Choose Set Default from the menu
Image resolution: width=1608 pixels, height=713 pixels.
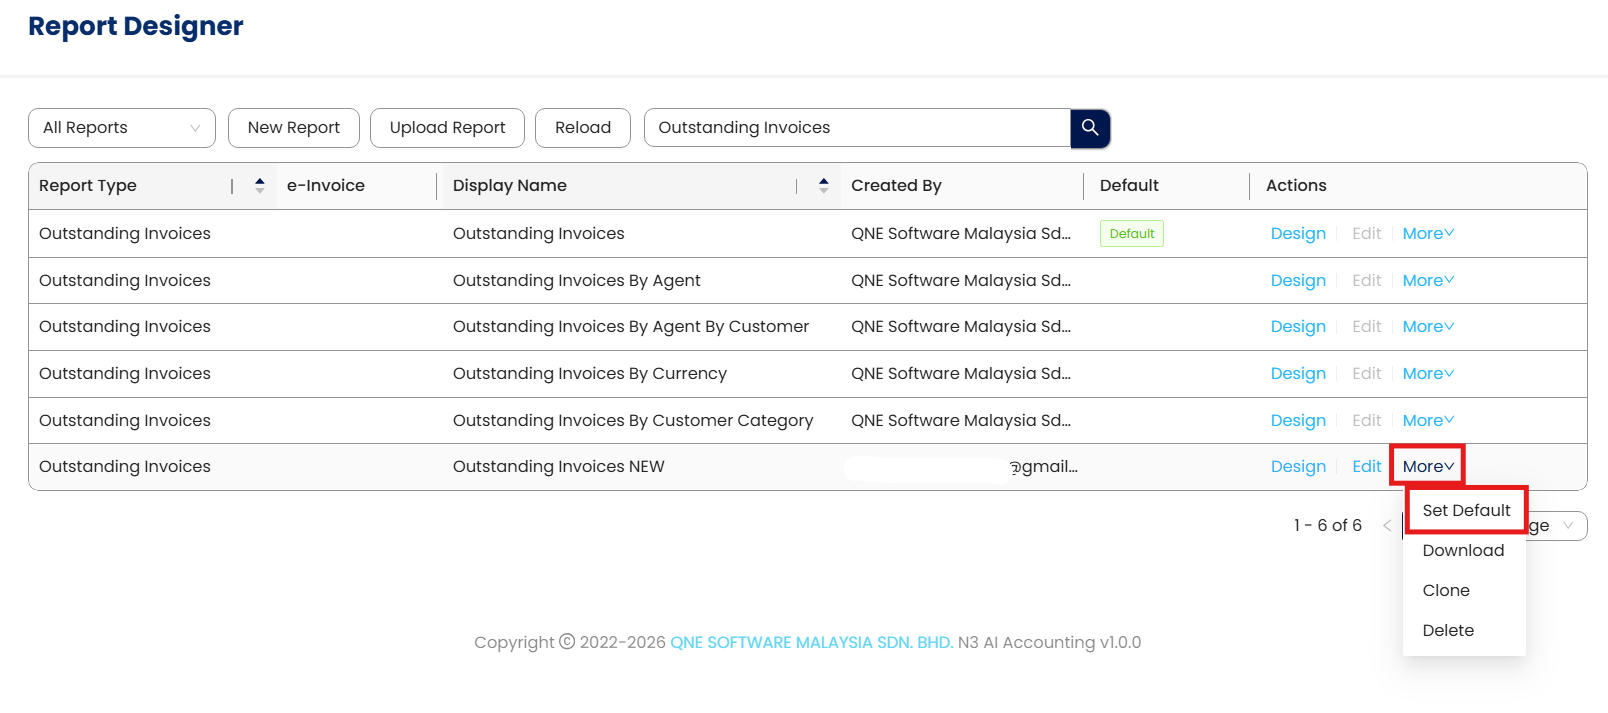point(1466,511)
